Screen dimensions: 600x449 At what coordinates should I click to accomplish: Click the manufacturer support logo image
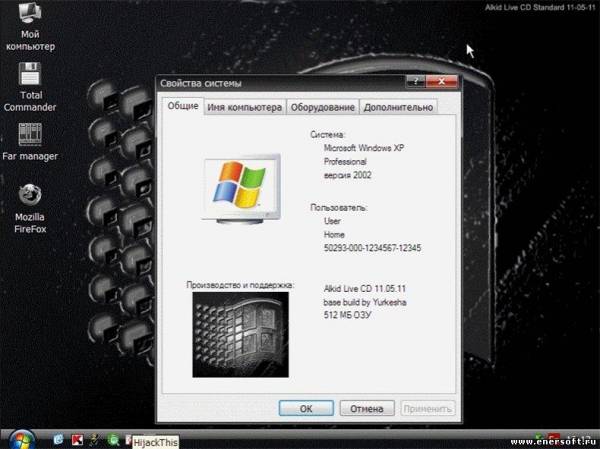tap(241, 335)
